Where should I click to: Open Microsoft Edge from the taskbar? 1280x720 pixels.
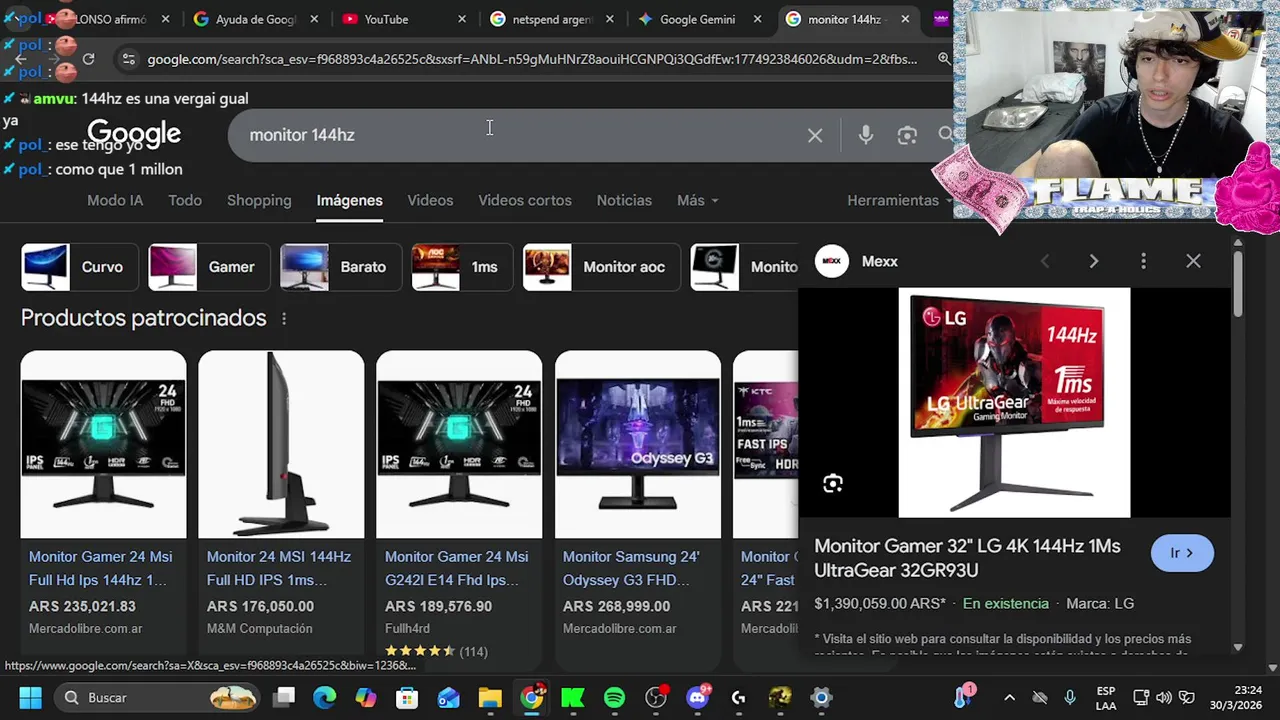tap(324, 697)
